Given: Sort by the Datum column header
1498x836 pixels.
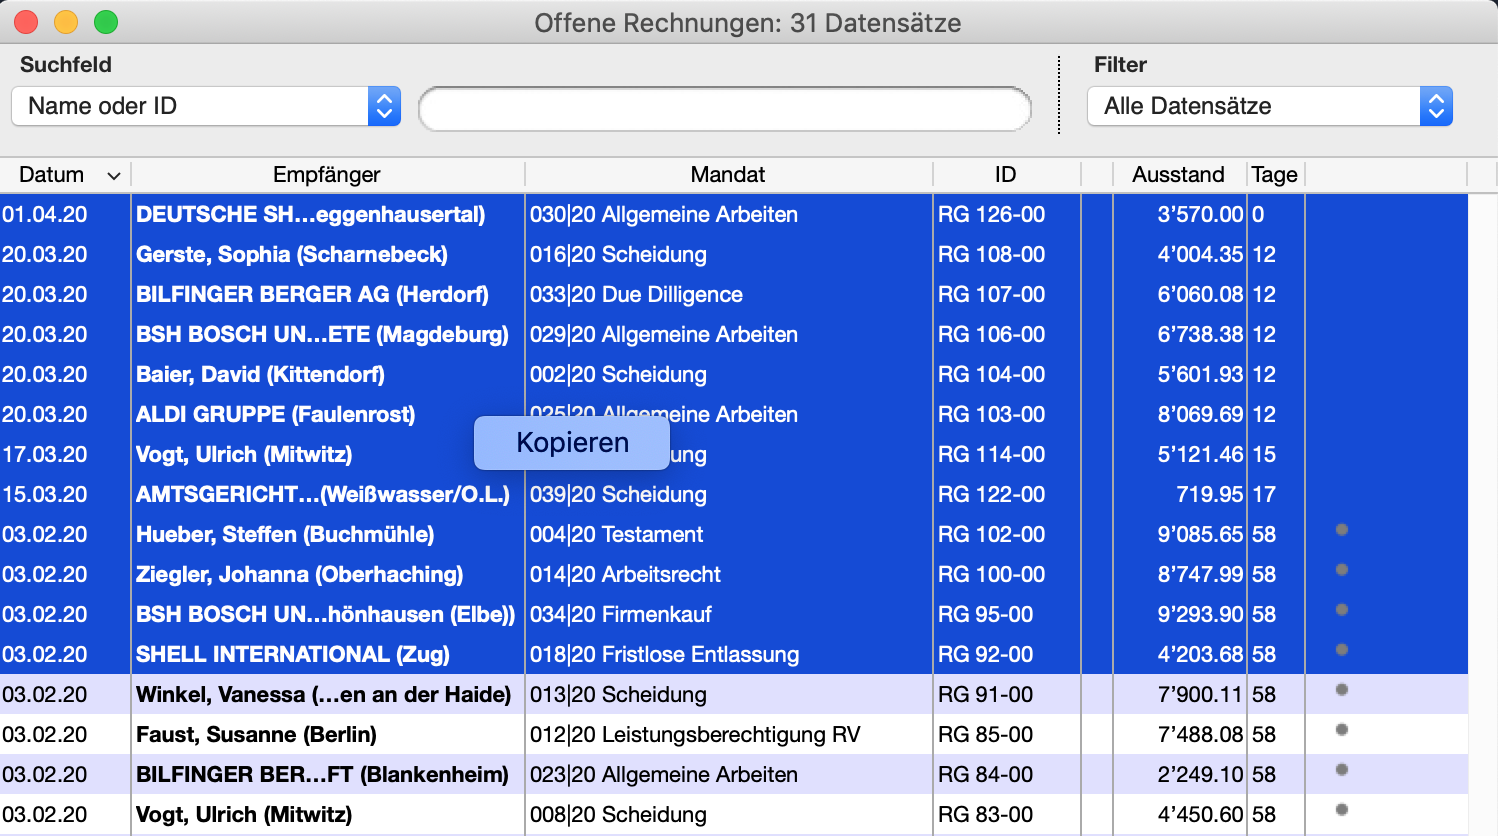Looking at the screenshot, I should 65,175.
